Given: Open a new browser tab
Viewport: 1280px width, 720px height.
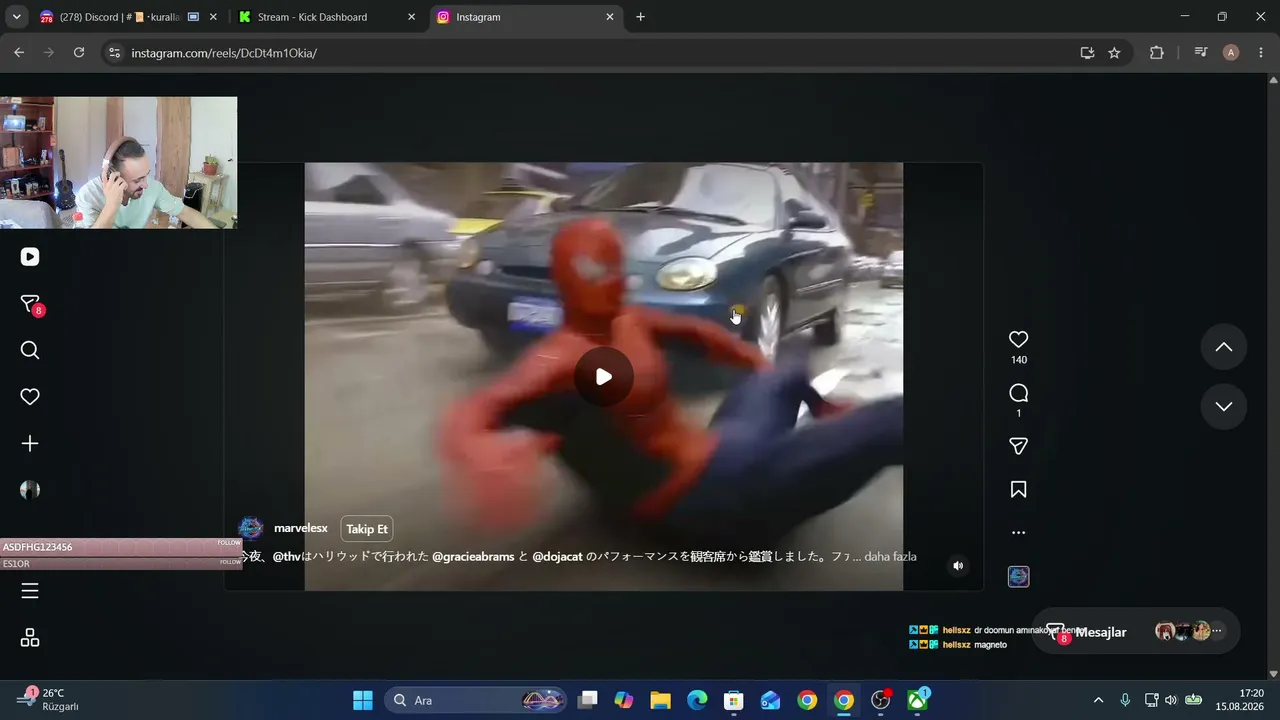Looking at the screenshot, I should (641, 17).
